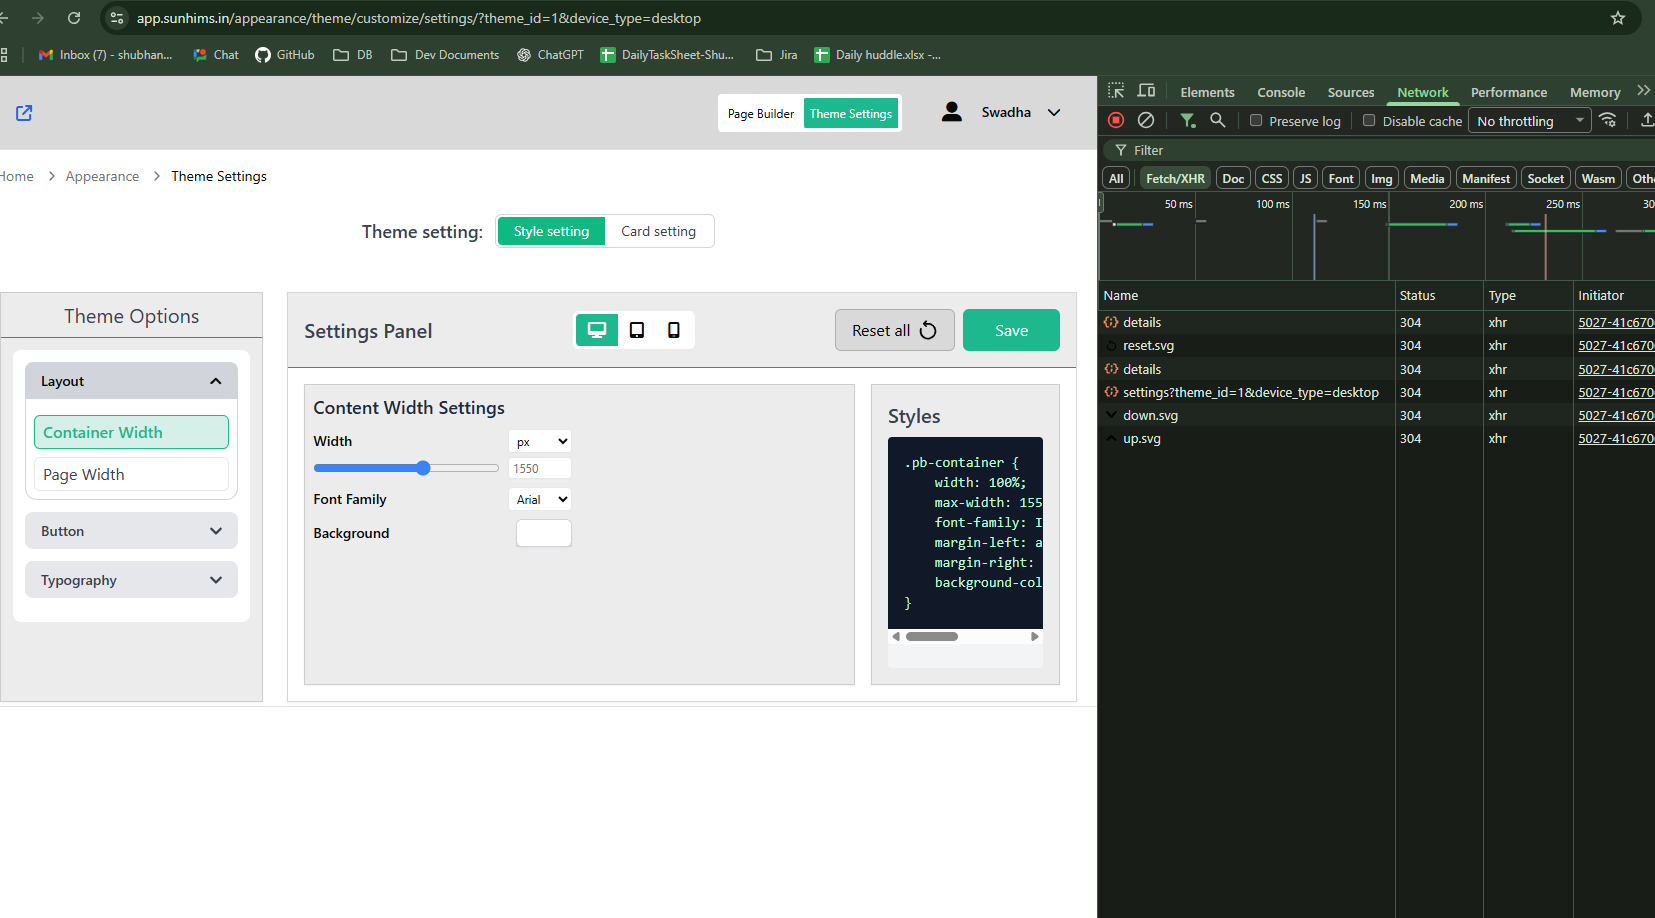The width and height of the screenshot is (1655, 918).
Task: Stop recording network log
Action: pyautogui.click(x=1116, y=120)
